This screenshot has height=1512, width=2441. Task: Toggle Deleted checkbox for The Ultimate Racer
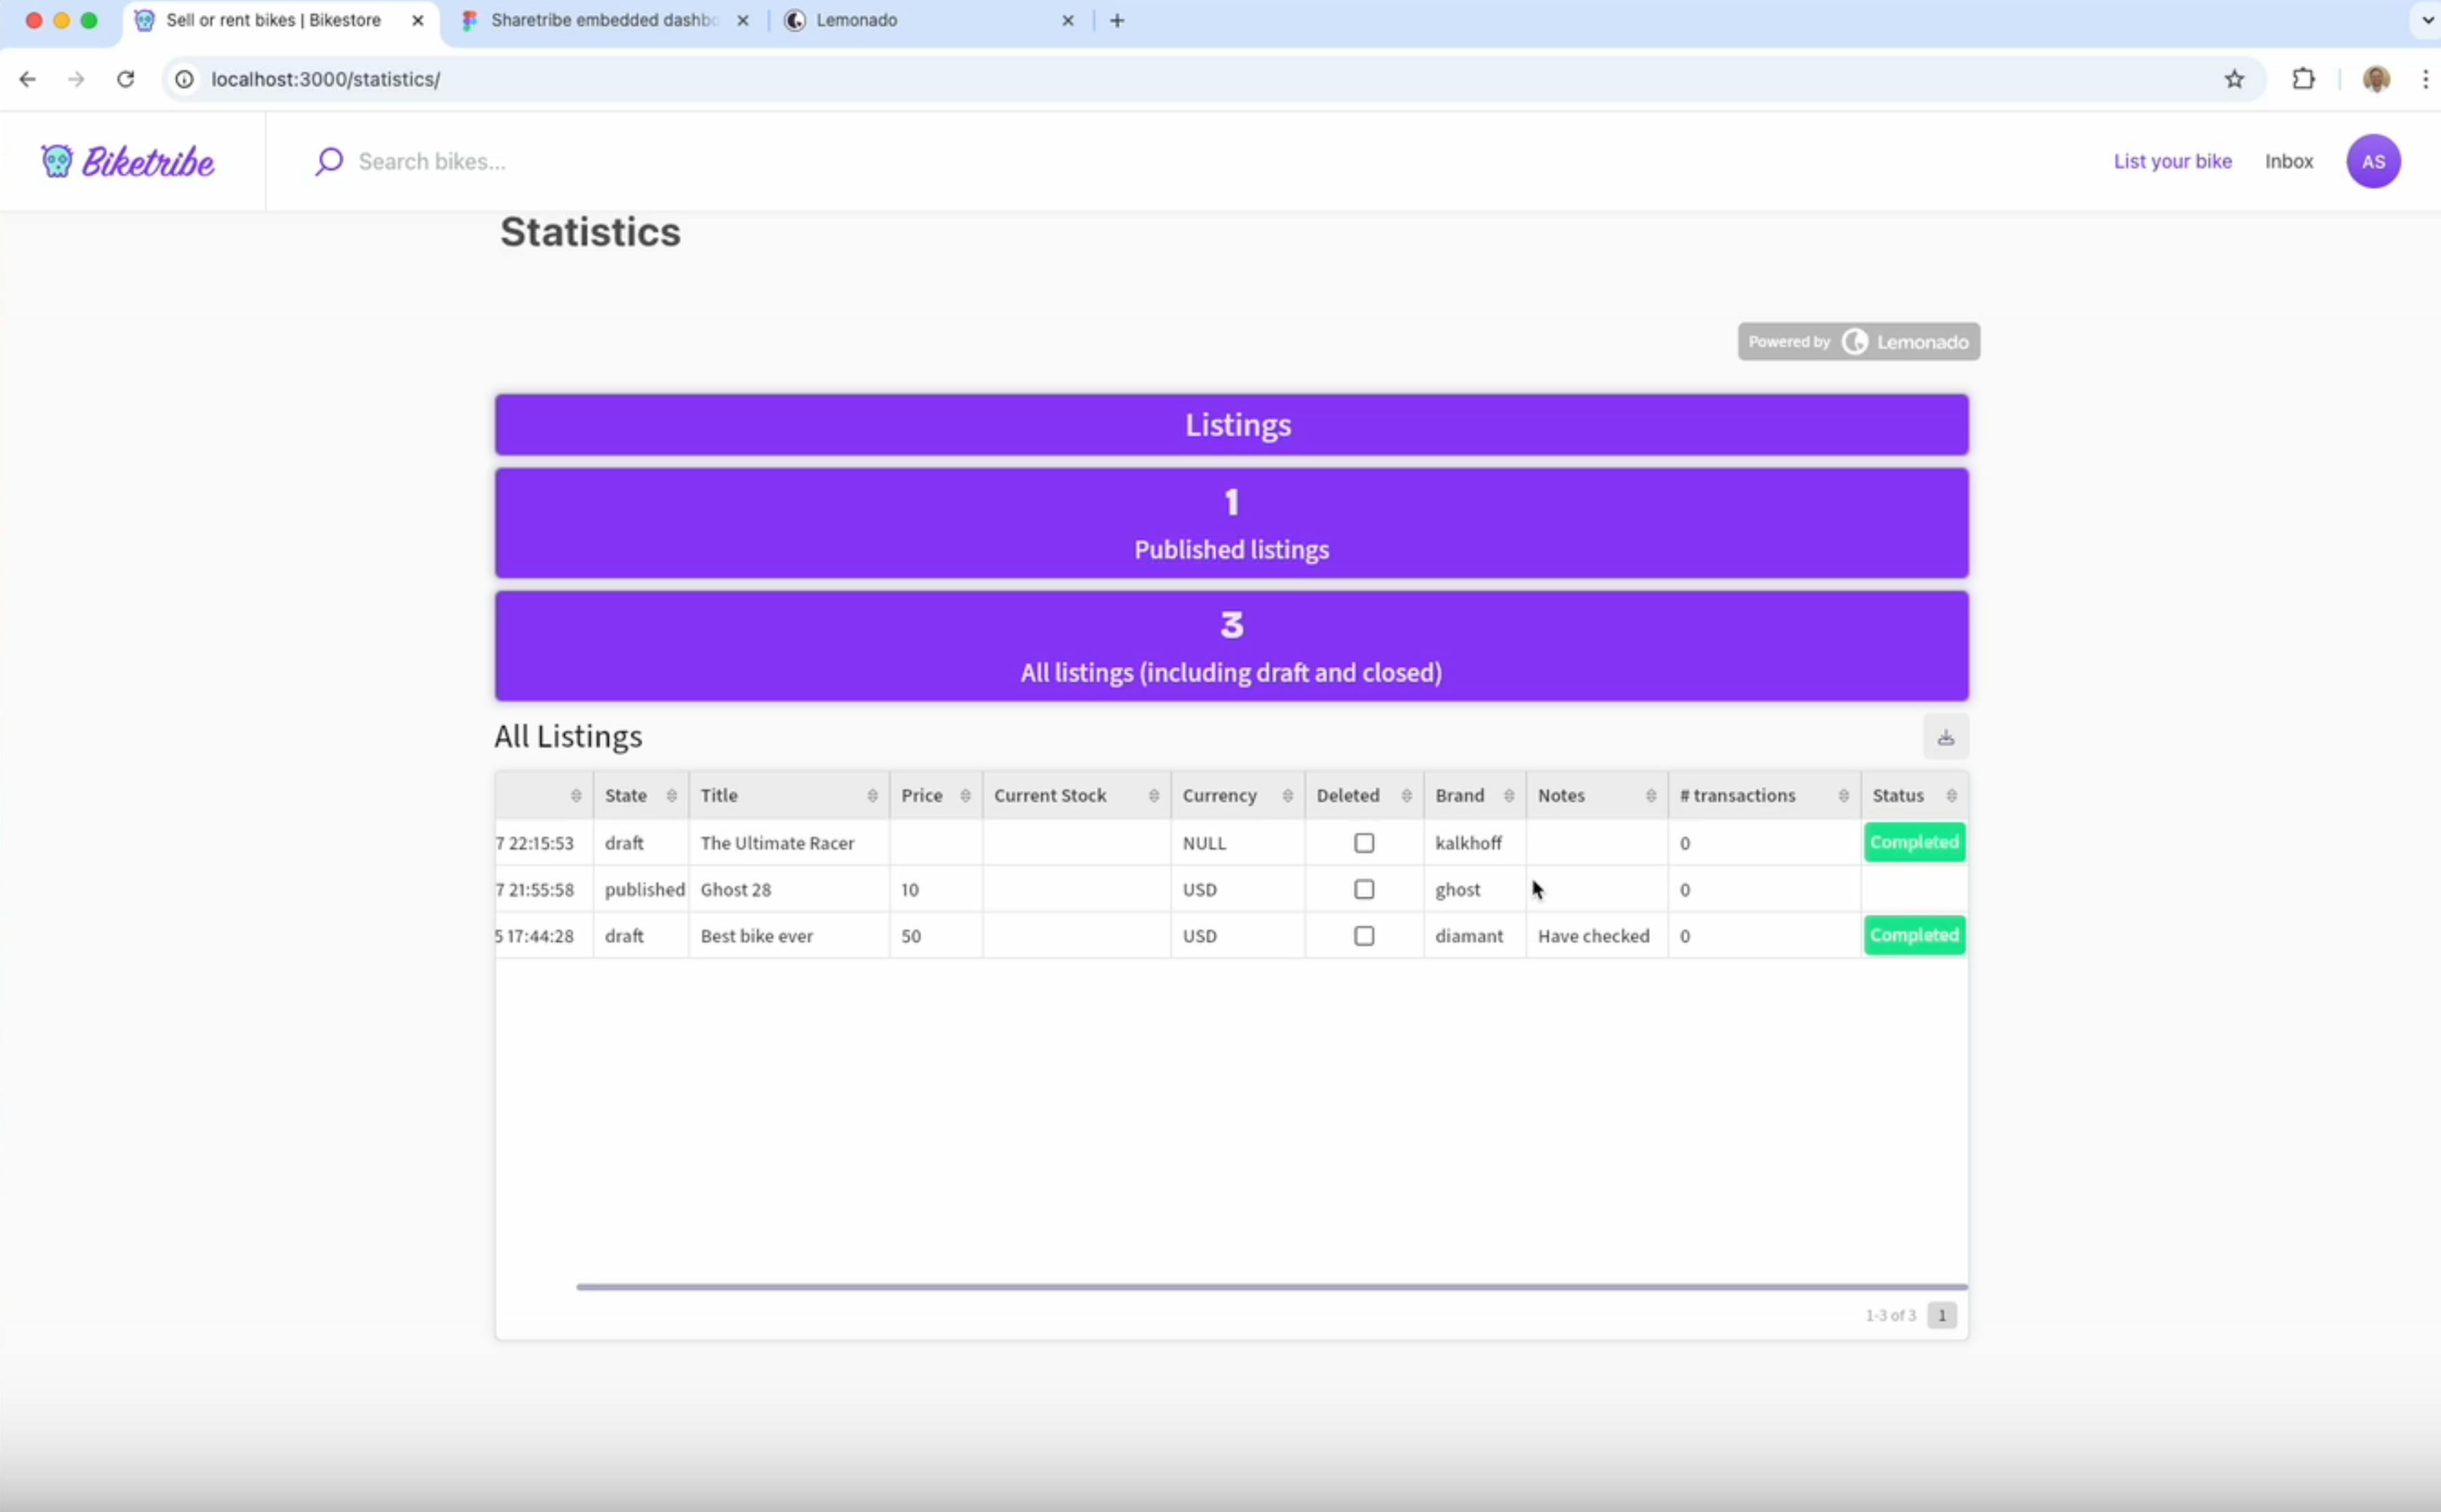(x=1363, y=843)
